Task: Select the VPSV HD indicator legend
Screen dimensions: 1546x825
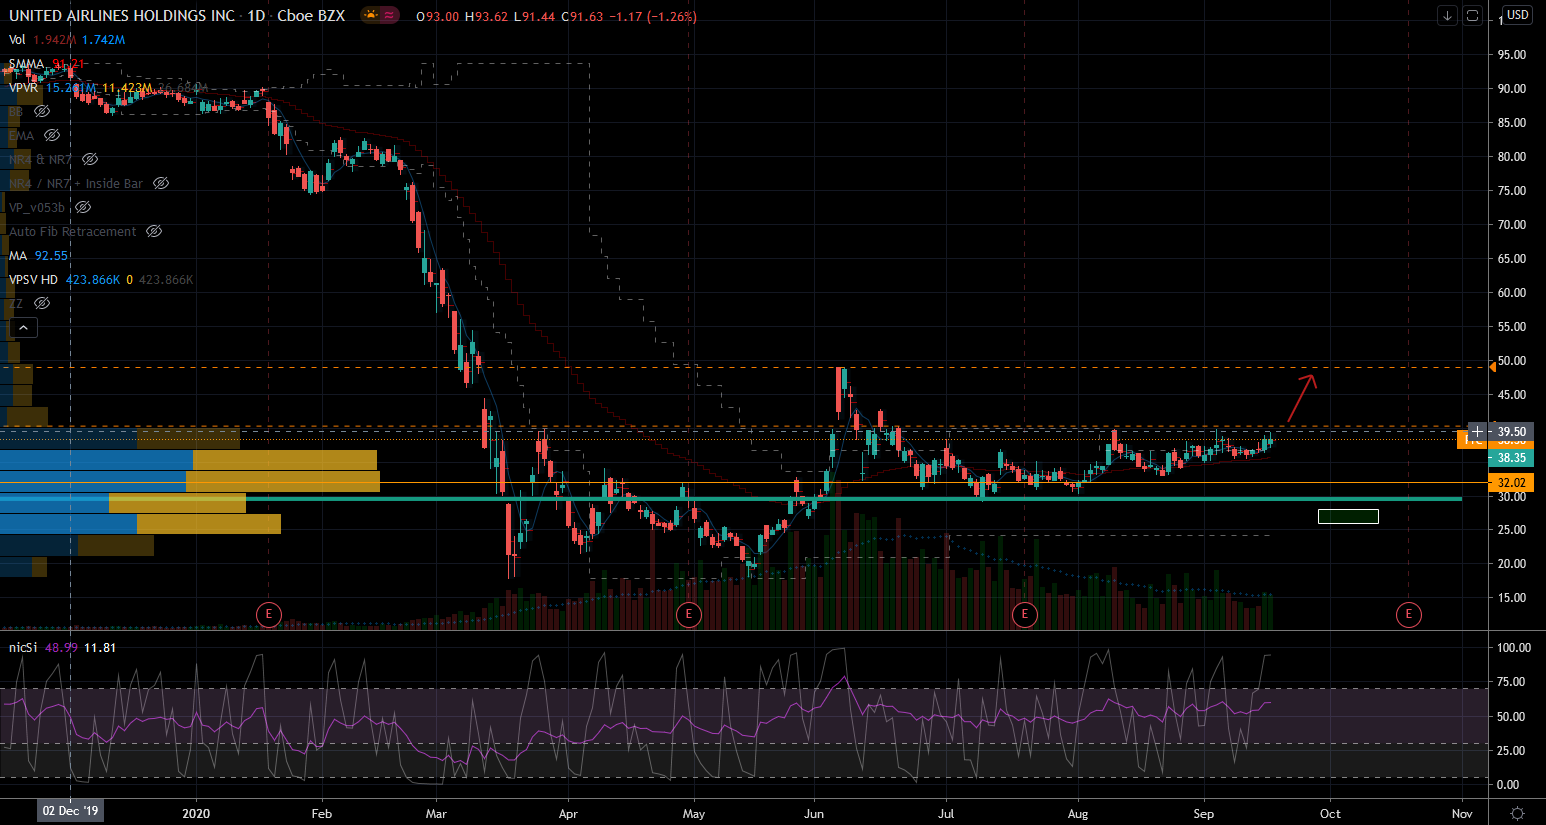Action: tap(33, 280)
